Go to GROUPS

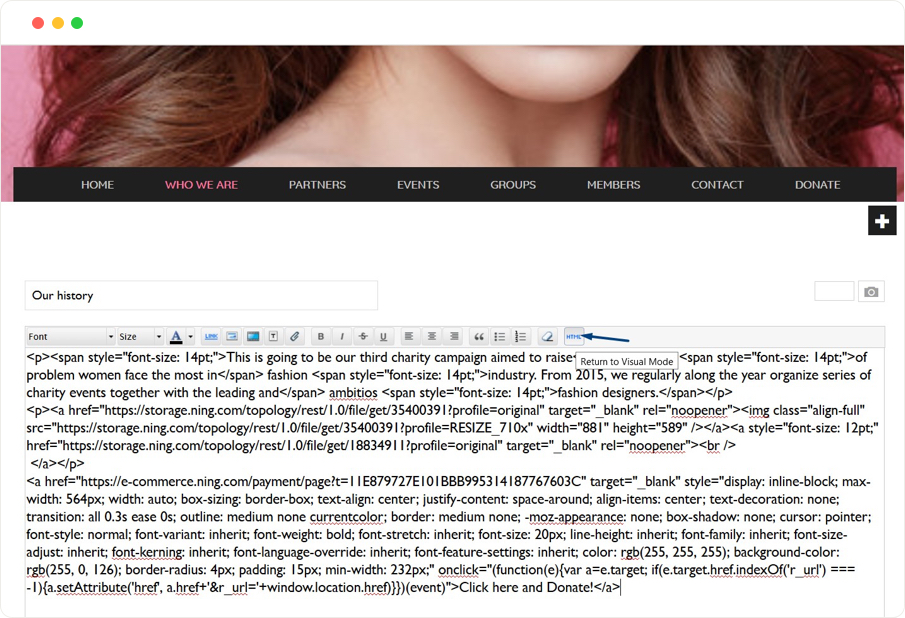click(513, 185)
